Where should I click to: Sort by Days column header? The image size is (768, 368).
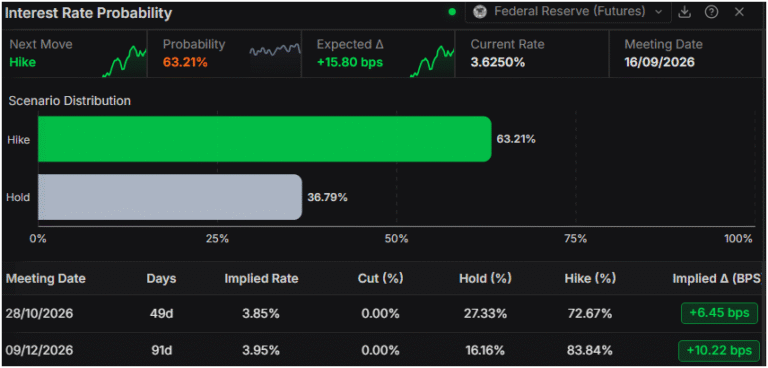[x=161, y=279]
